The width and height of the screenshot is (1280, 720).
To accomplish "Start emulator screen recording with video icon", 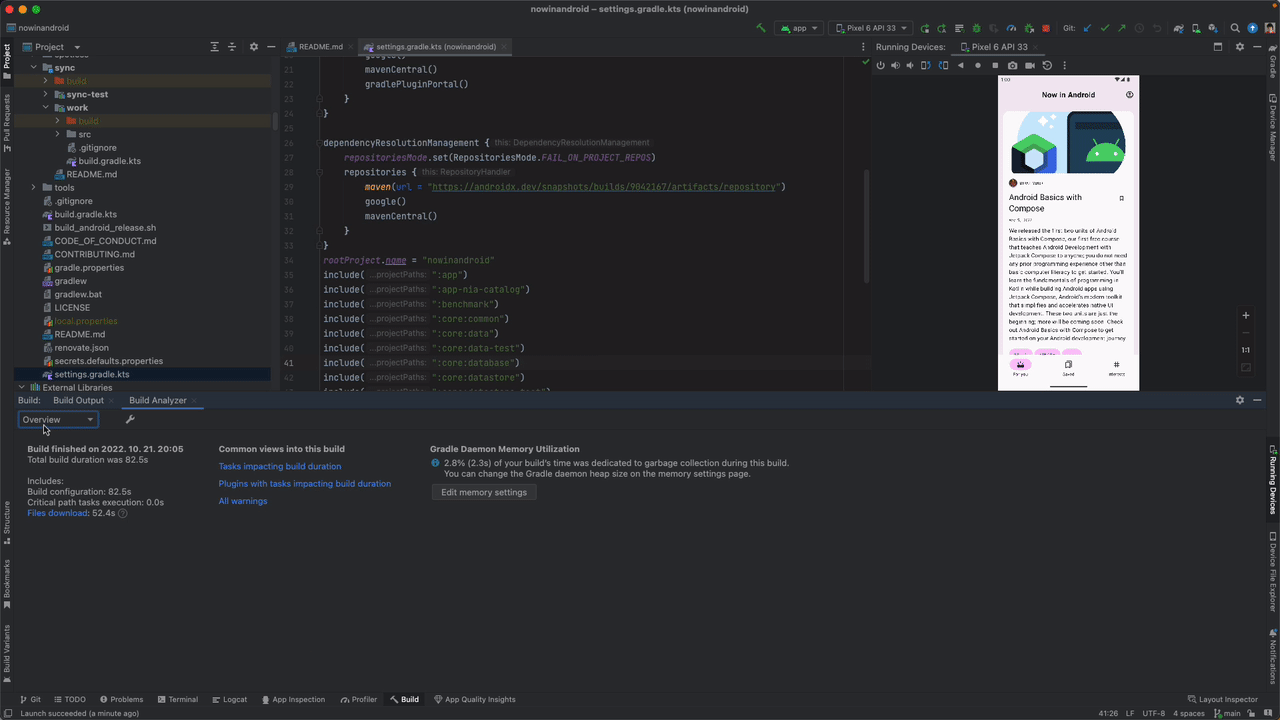I will (x=1030, y=66).
